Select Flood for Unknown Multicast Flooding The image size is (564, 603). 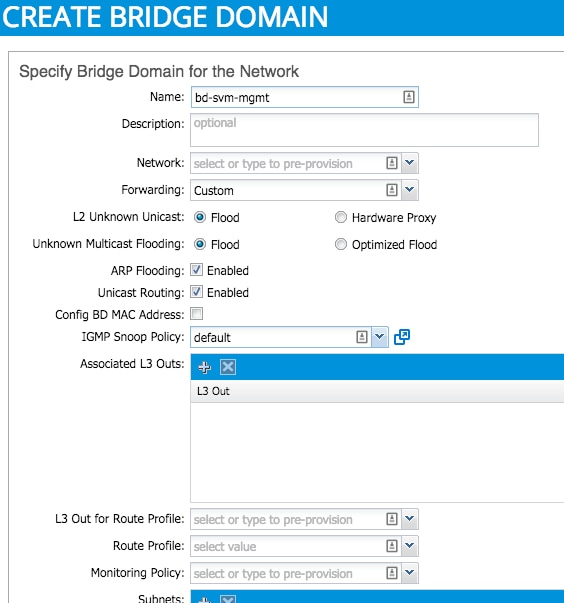[x=200, y=244]
